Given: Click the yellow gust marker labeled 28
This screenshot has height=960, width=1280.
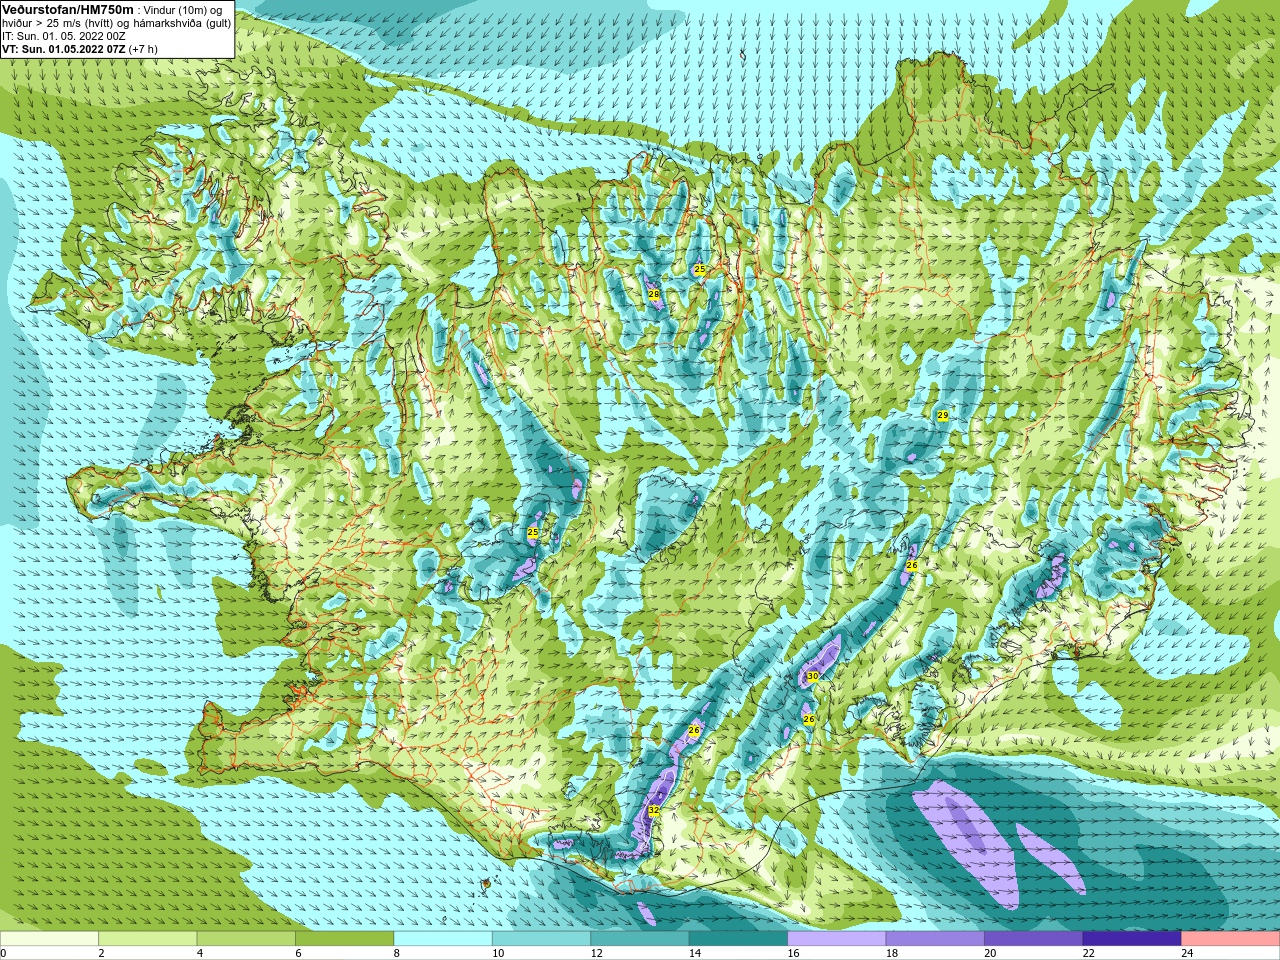Looking at the screenshot, I should [x=654, y=294].
